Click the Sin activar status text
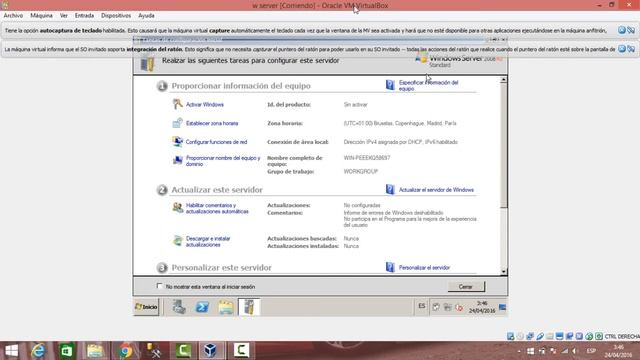This screenshot has height=360, width=640. (x=356, y=104)
